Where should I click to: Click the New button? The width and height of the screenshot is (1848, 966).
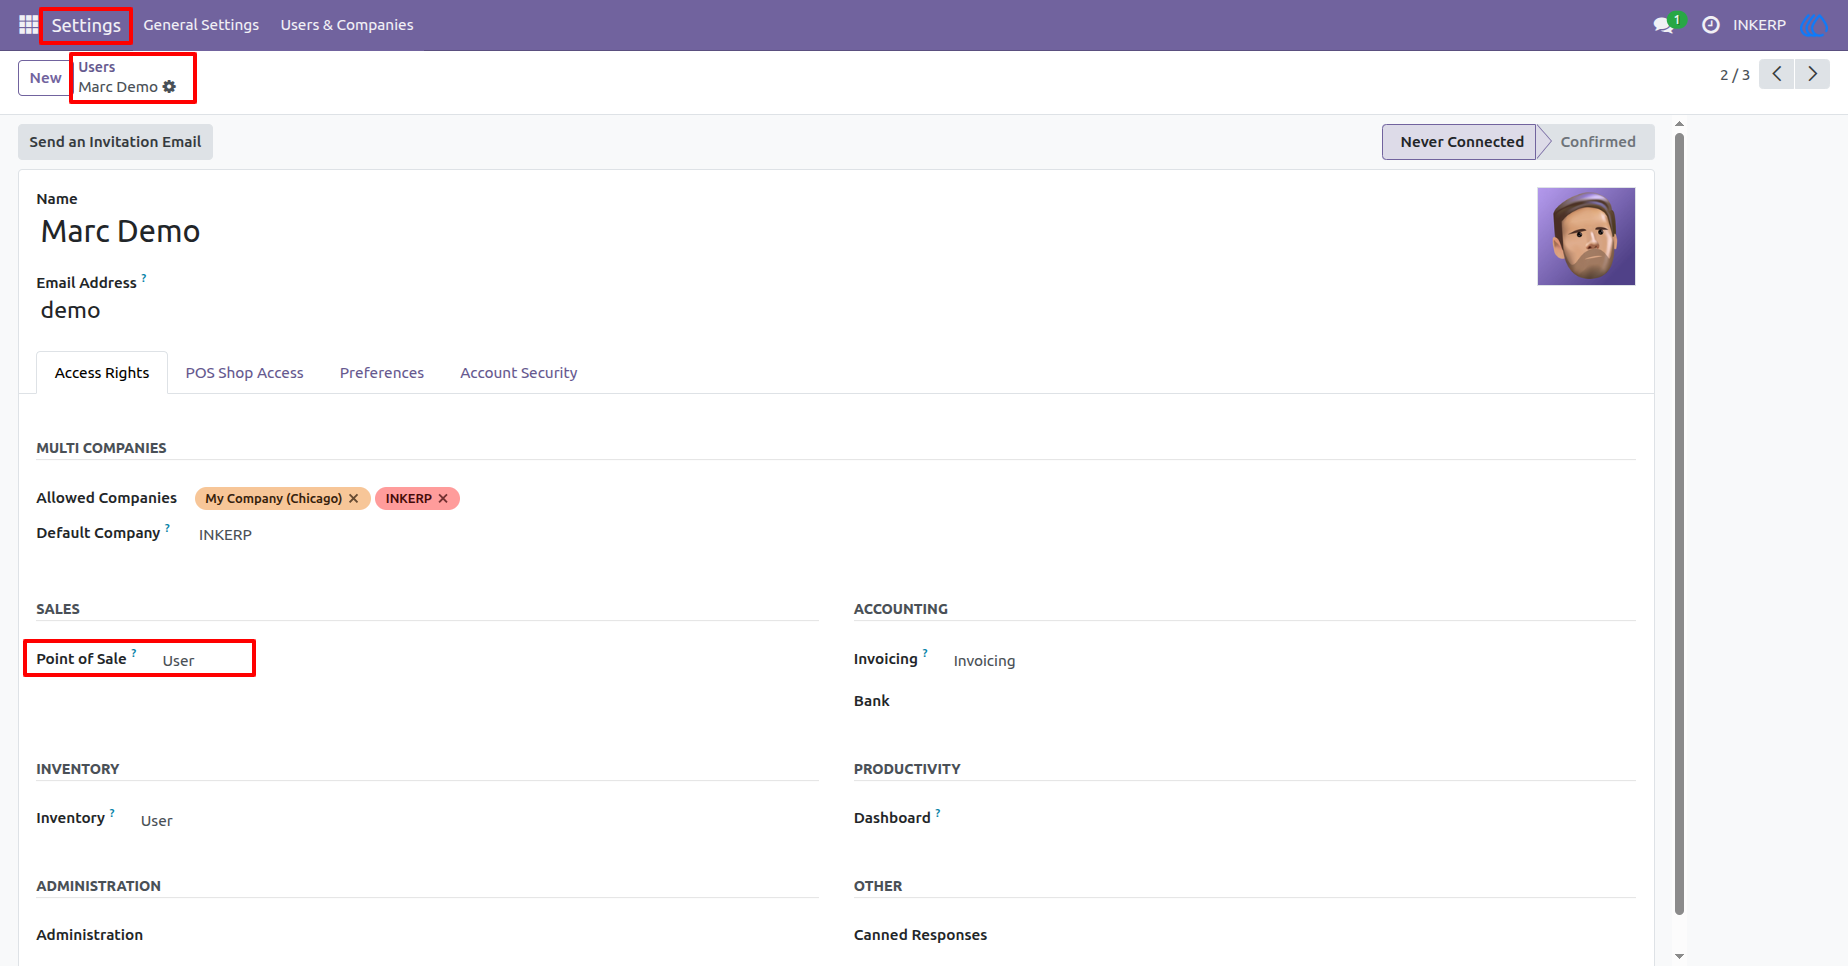point(45,78)
